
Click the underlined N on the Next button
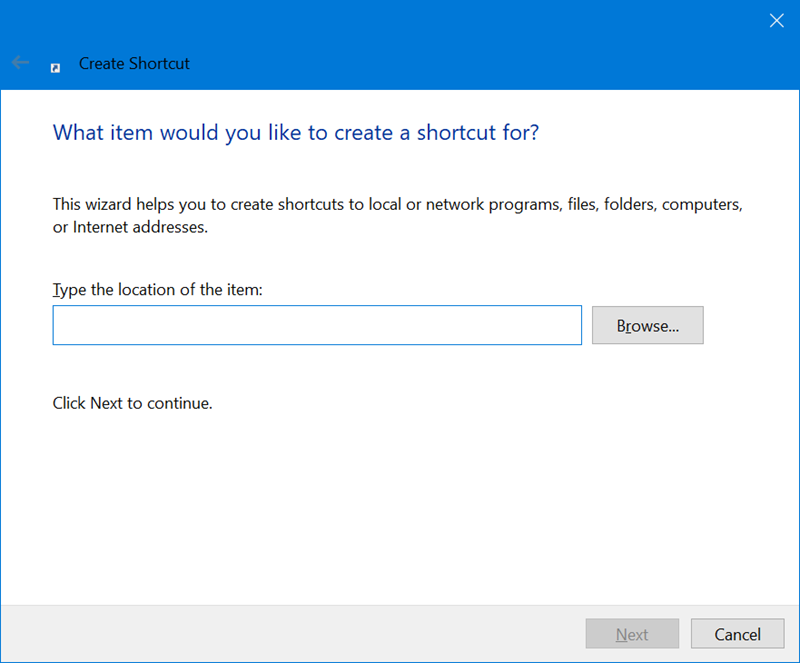click(x=621, y=634)
